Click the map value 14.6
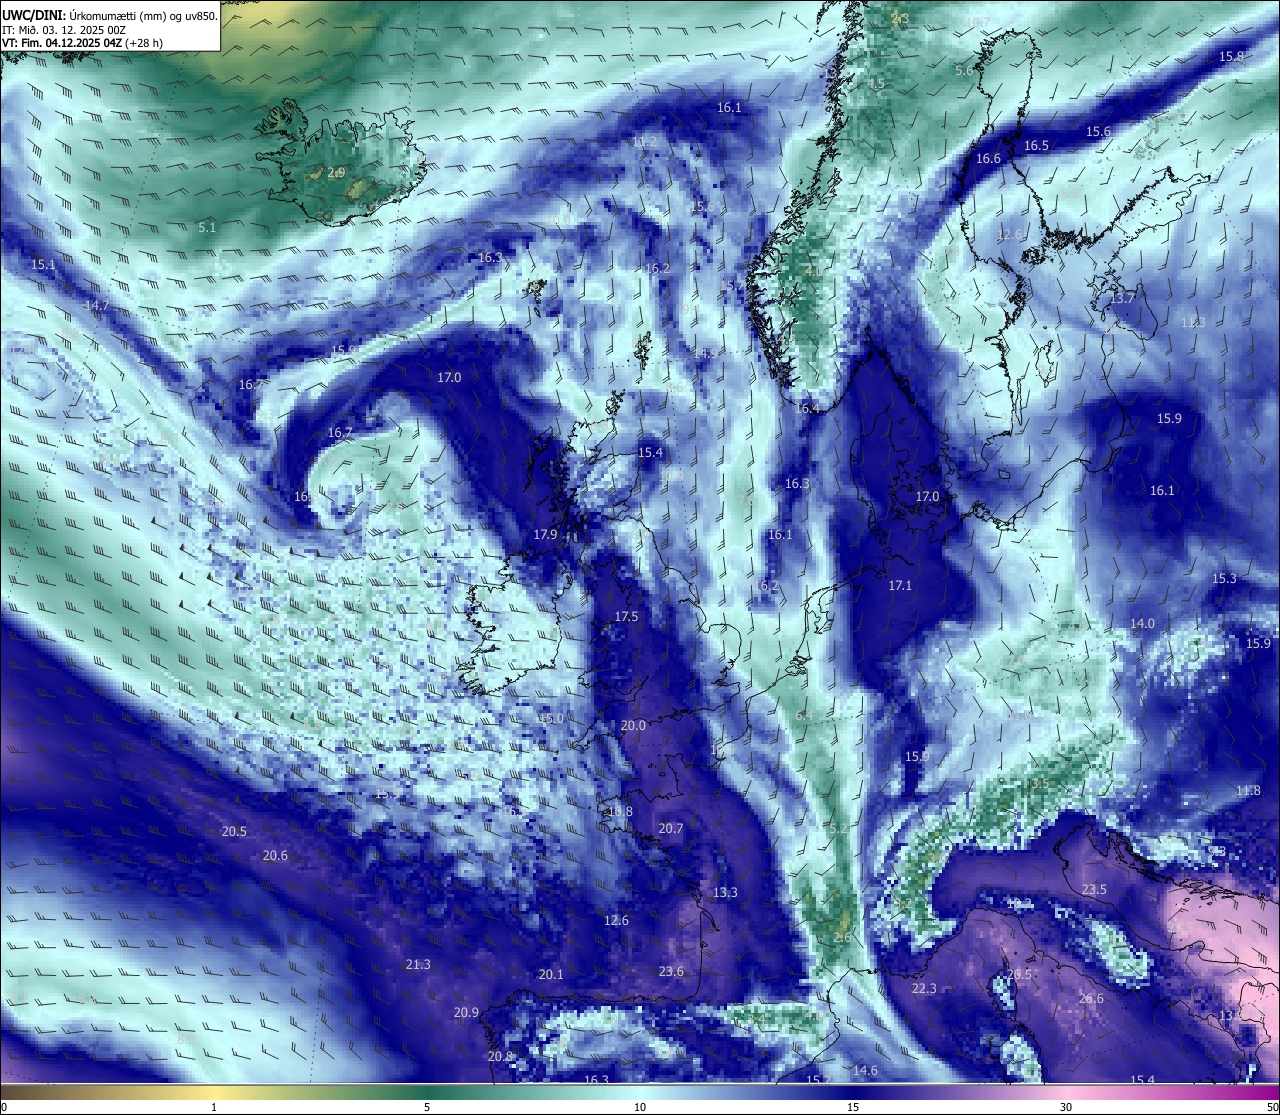Viewport: 1280px width, 1115px height. [x=865, y=1071]
